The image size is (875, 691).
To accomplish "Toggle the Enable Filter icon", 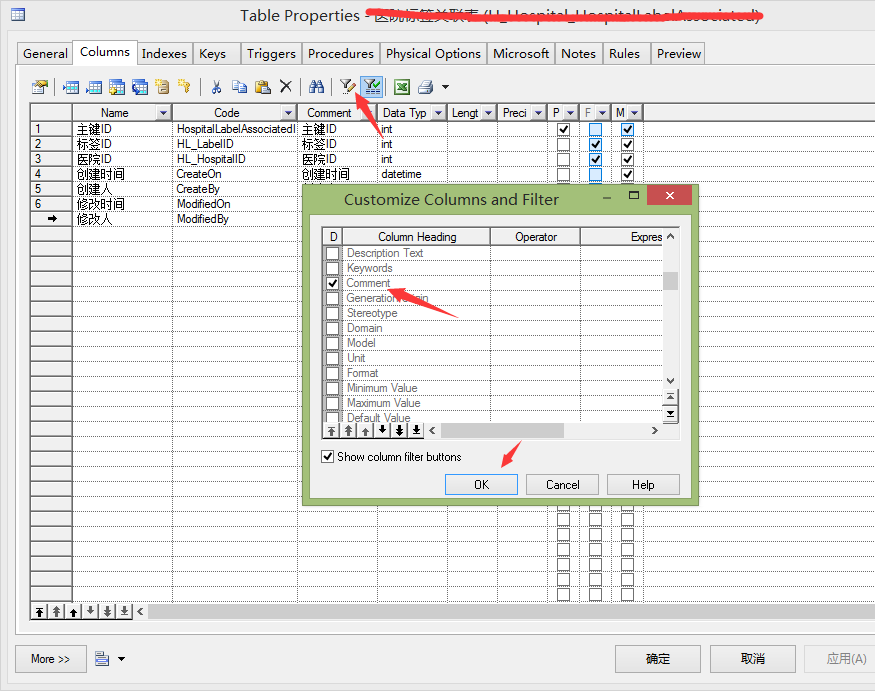I will [x=372, y=87].
